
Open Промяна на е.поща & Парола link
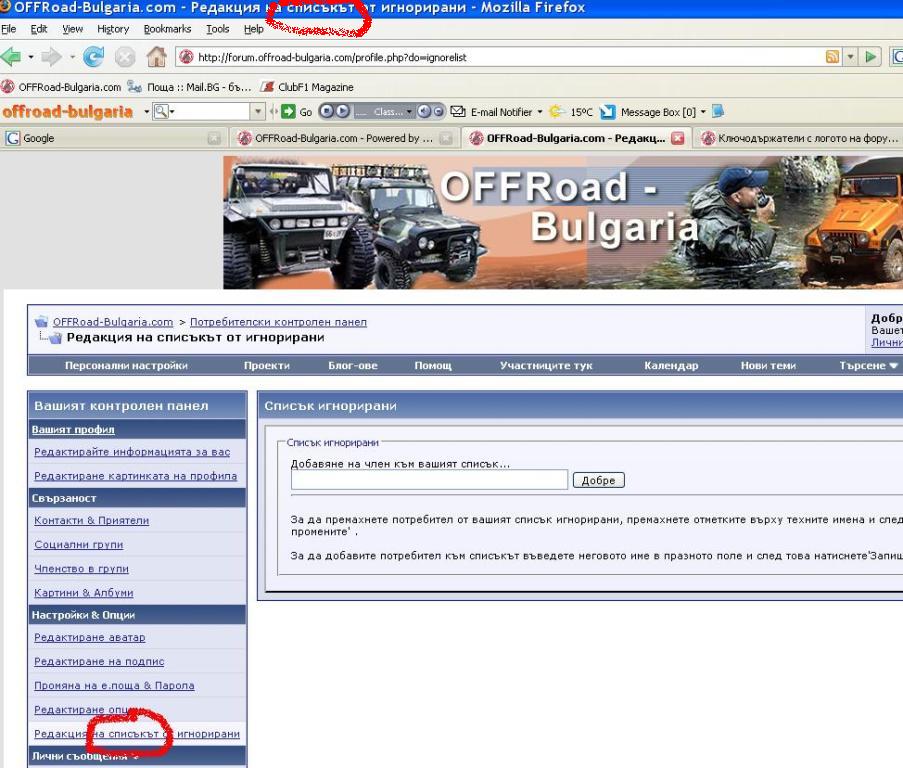click(x=114, y=686)
